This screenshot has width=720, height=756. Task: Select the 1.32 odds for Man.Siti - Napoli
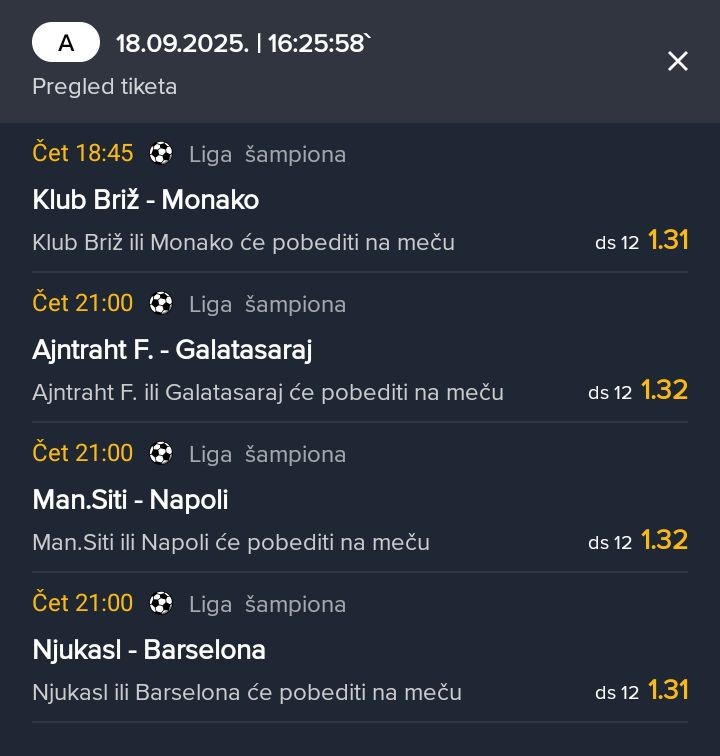664,540
